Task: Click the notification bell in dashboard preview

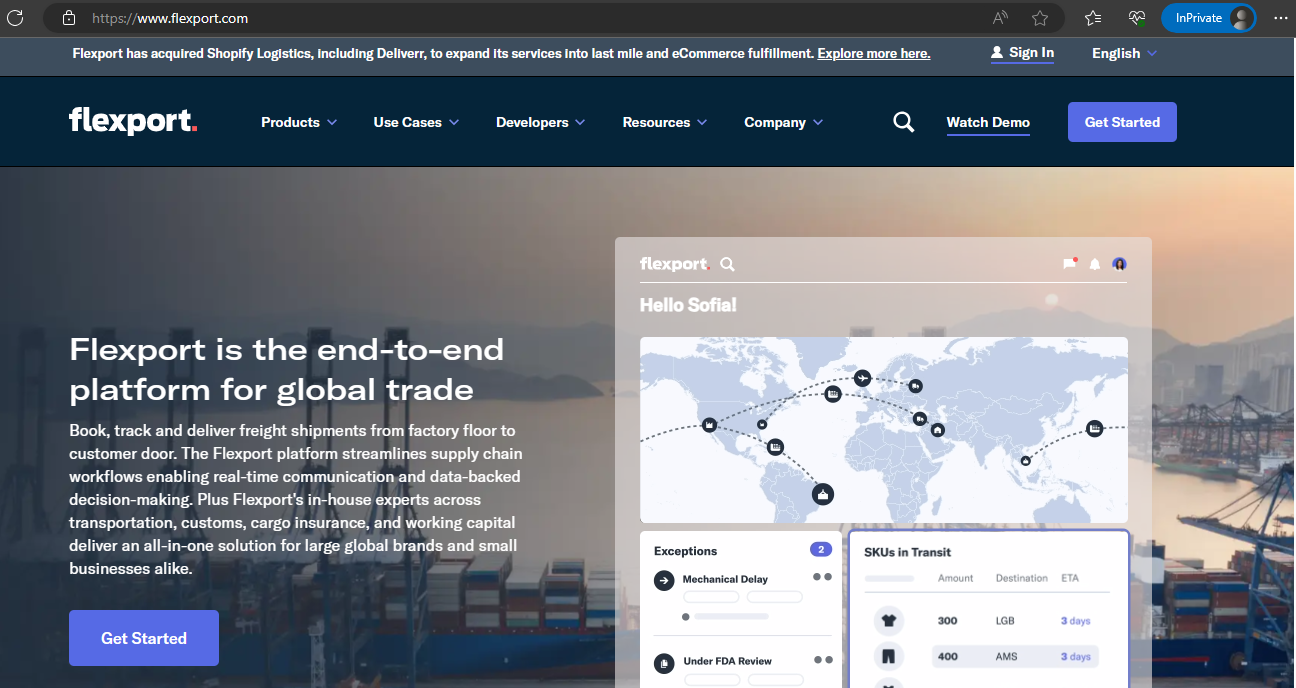Action: pos(1095,264)
